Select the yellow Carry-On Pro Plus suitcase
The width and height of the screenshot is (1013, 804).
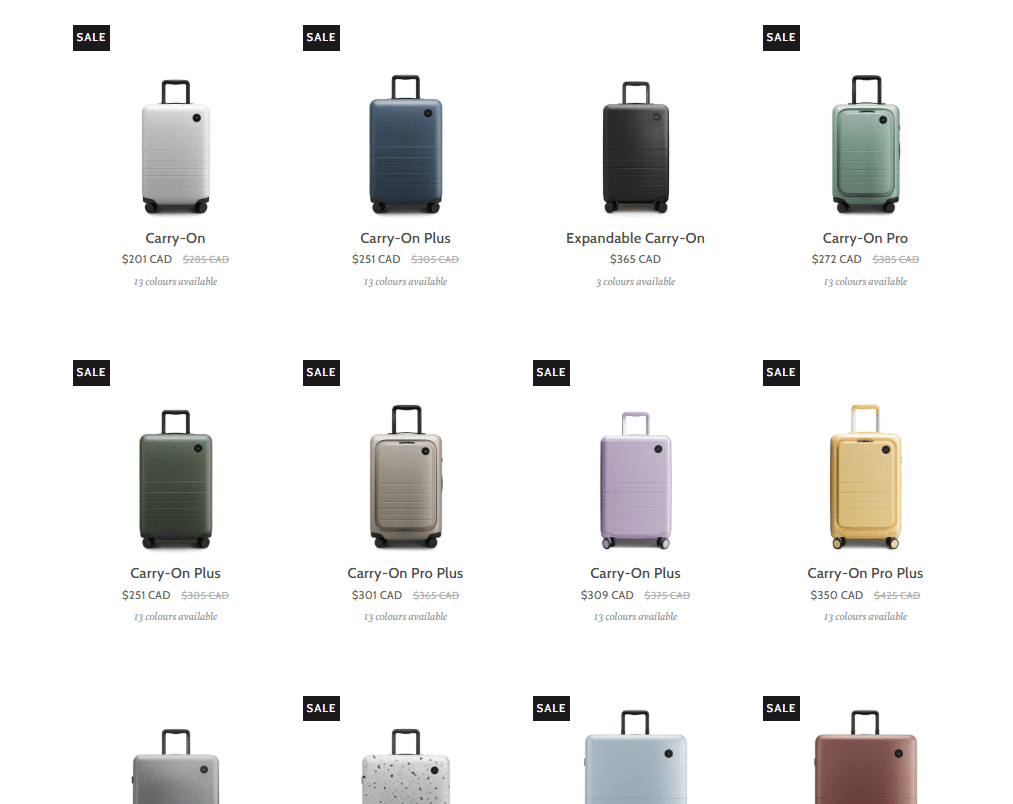pyautogui.click(x=866, y=477)
